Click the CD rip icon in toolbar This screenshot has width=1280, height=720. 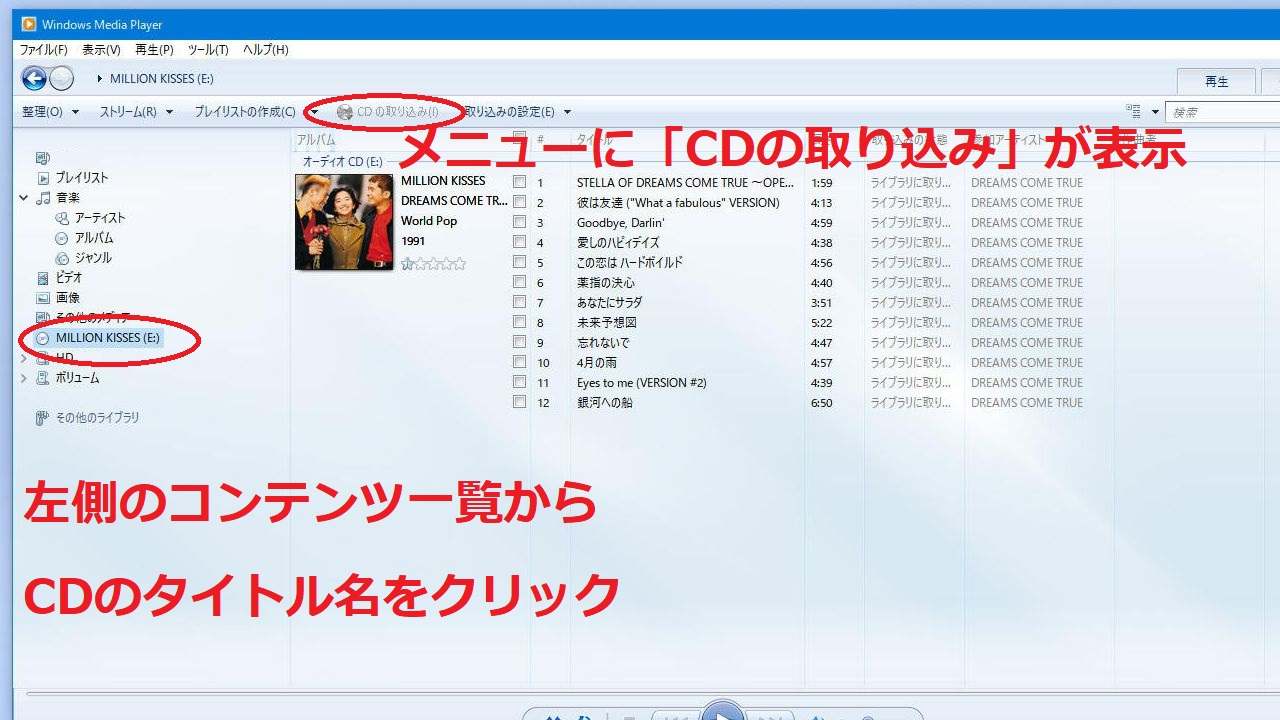[x=345, y=112]
